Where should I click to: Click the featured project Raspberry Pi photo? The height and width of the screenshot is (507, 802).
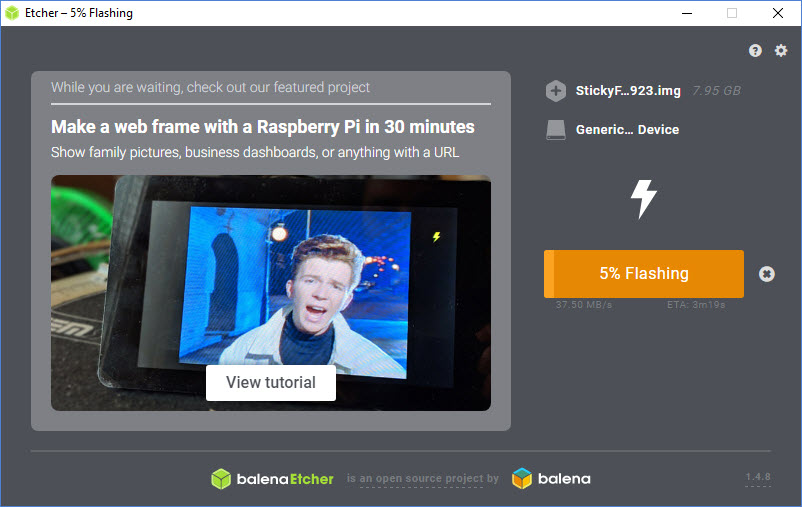(271, 293)
